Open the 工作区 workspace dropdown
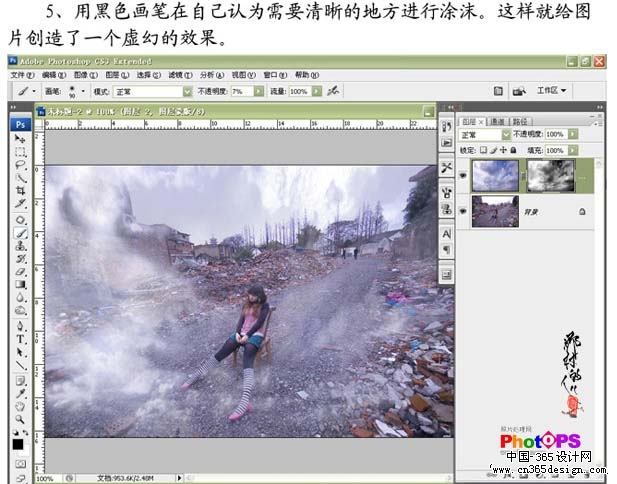Screen dimensions: 617x484 [x=551, y=91]
